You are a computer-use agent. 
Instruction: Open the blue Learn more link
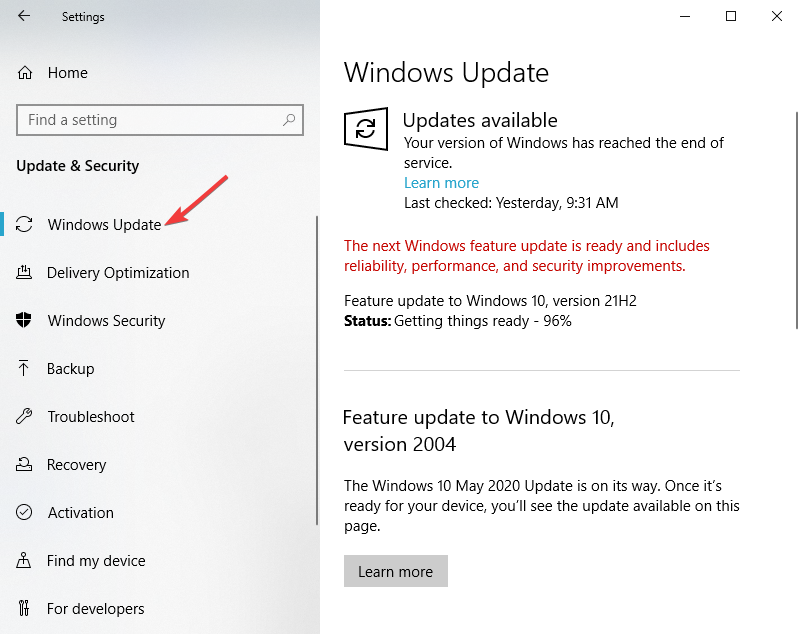[441, 183]
